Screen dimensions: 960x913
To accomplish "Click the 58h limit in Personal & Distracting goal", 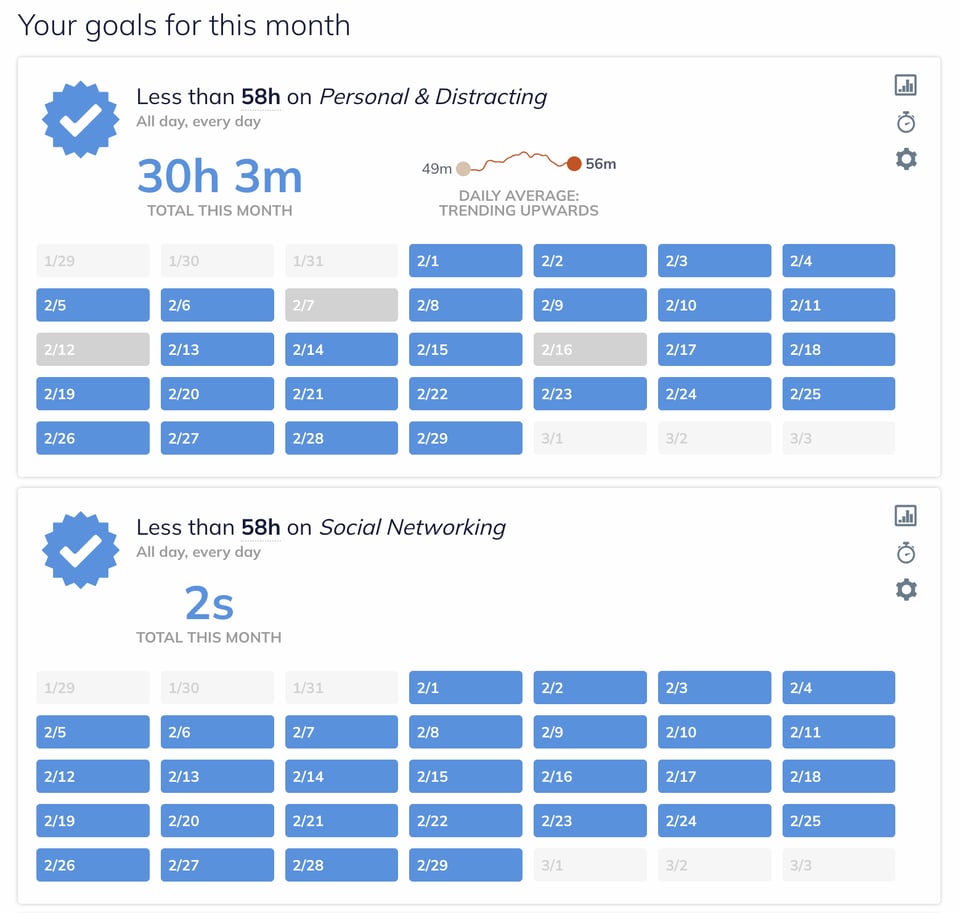I will (260, 97).
